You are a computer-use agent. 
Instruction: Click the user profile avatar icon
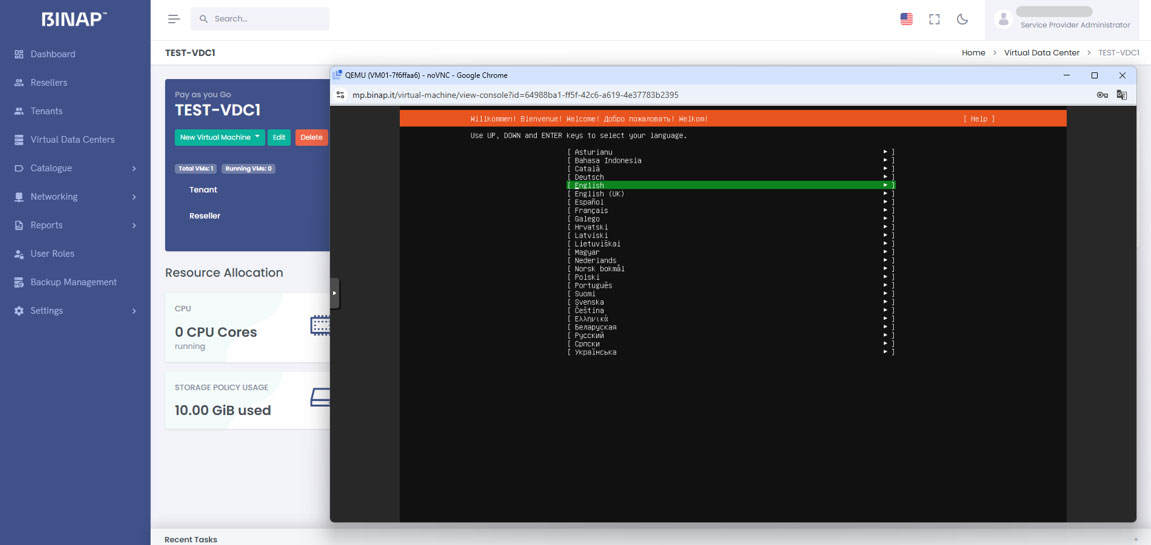coord(1003,19)
